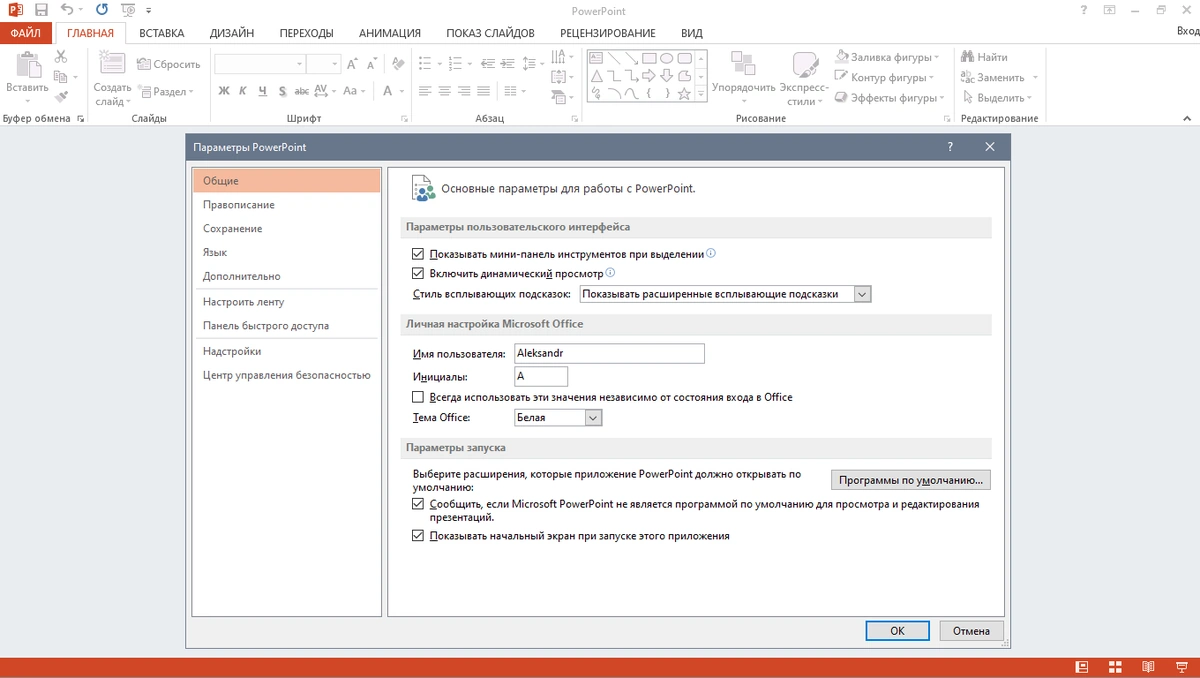This screenshot has height=678, width=1200.
Task: Start slideshow from quick access toolbar icon
Action: click(x=127, y=10)
